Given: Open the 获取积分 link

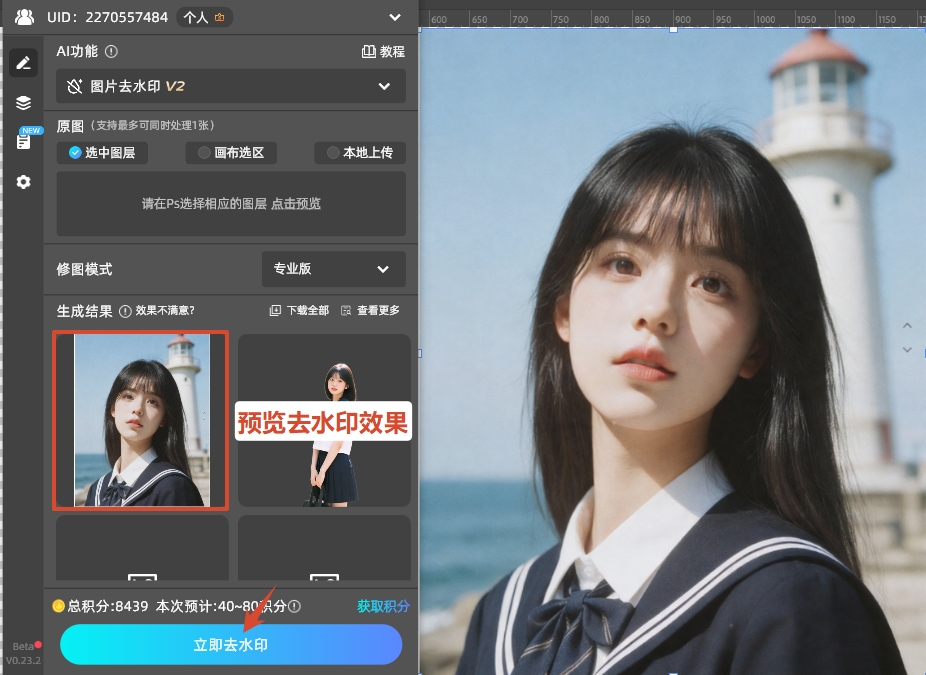Looking at the screenshot, I should pos(383,606).
